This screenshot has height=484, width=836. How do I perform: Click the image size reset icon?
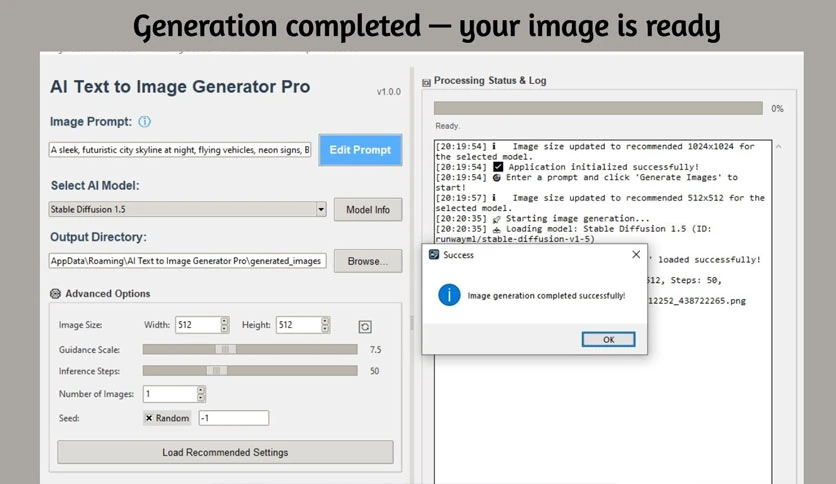coord(365,327)
